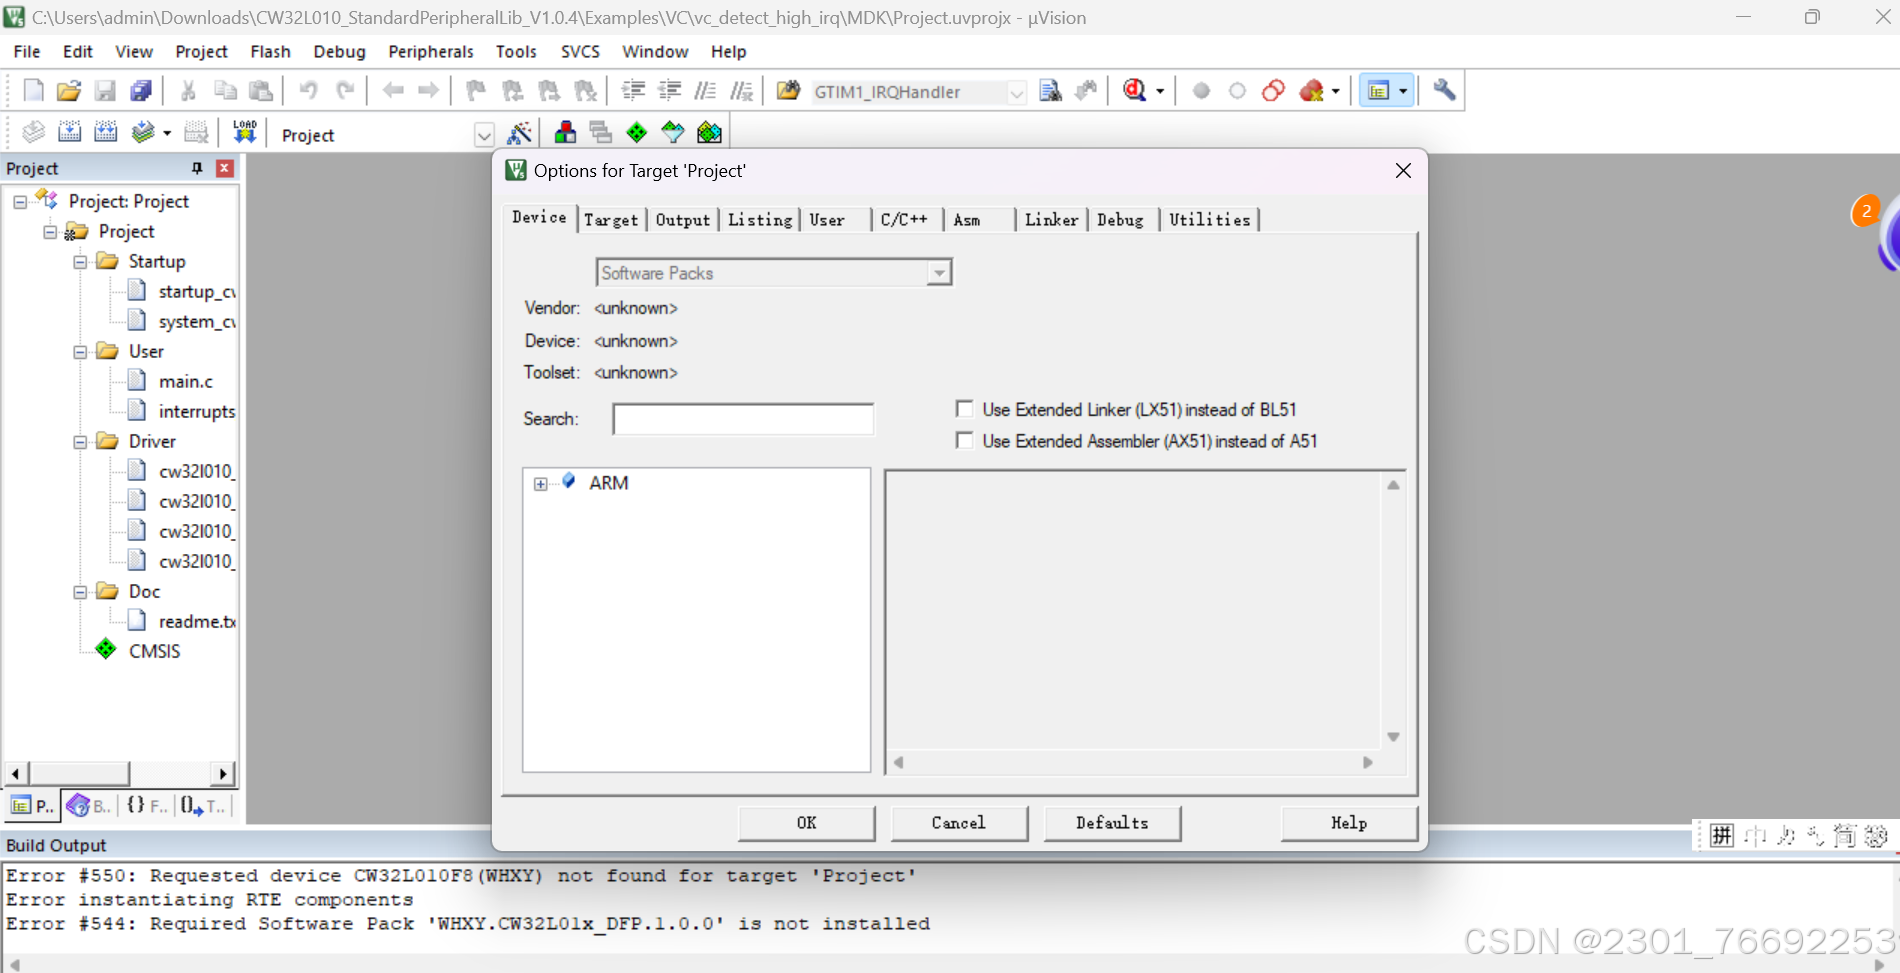Click the Download LOAD icon

244,132
